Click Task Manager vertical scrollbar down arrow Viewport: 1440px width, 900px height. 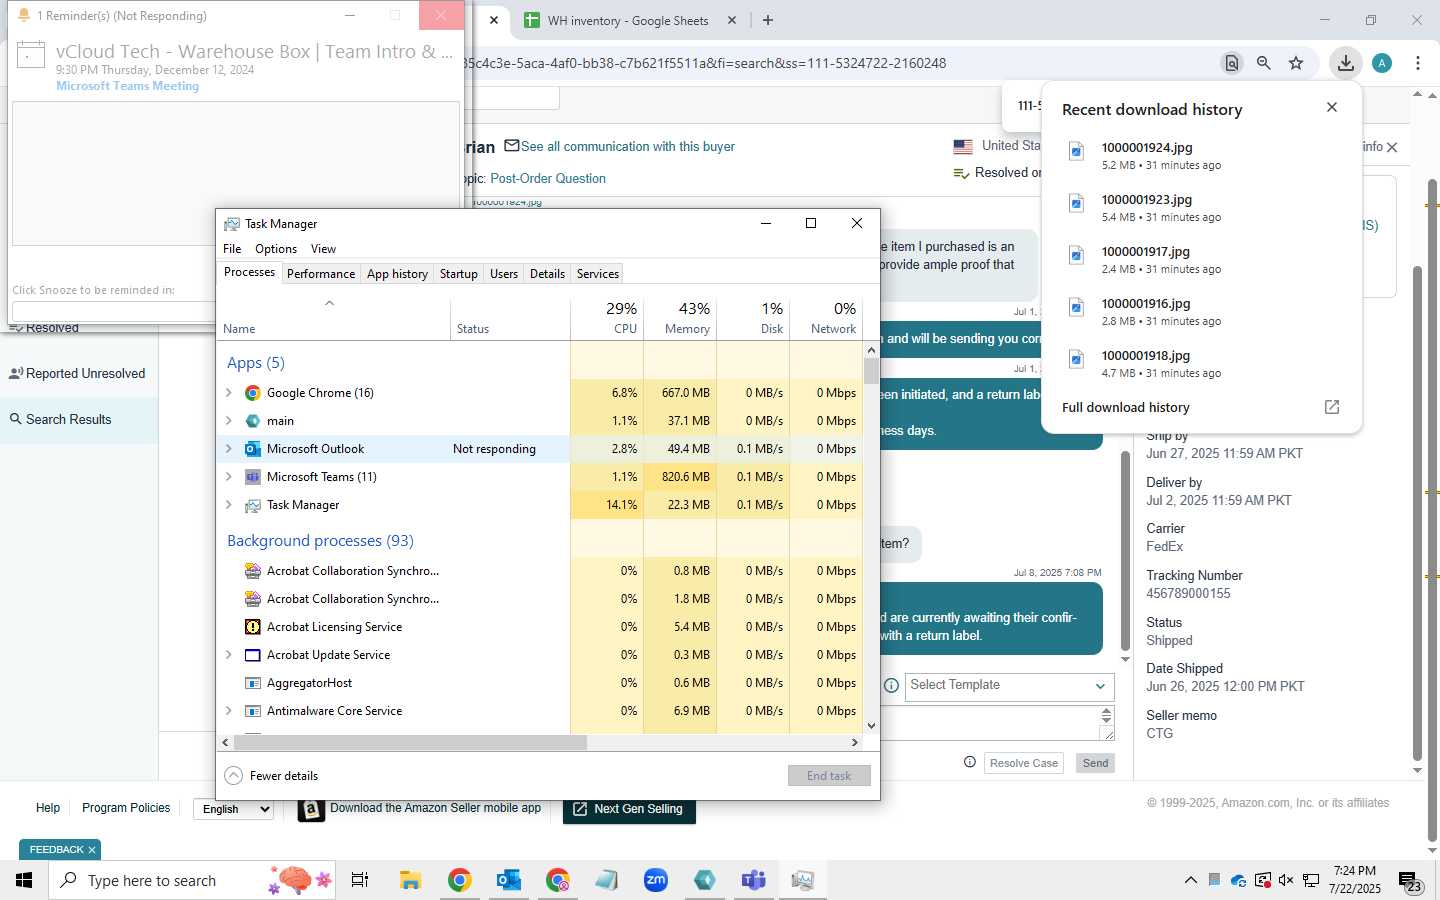pyautogui.click(x=871, y=726)
